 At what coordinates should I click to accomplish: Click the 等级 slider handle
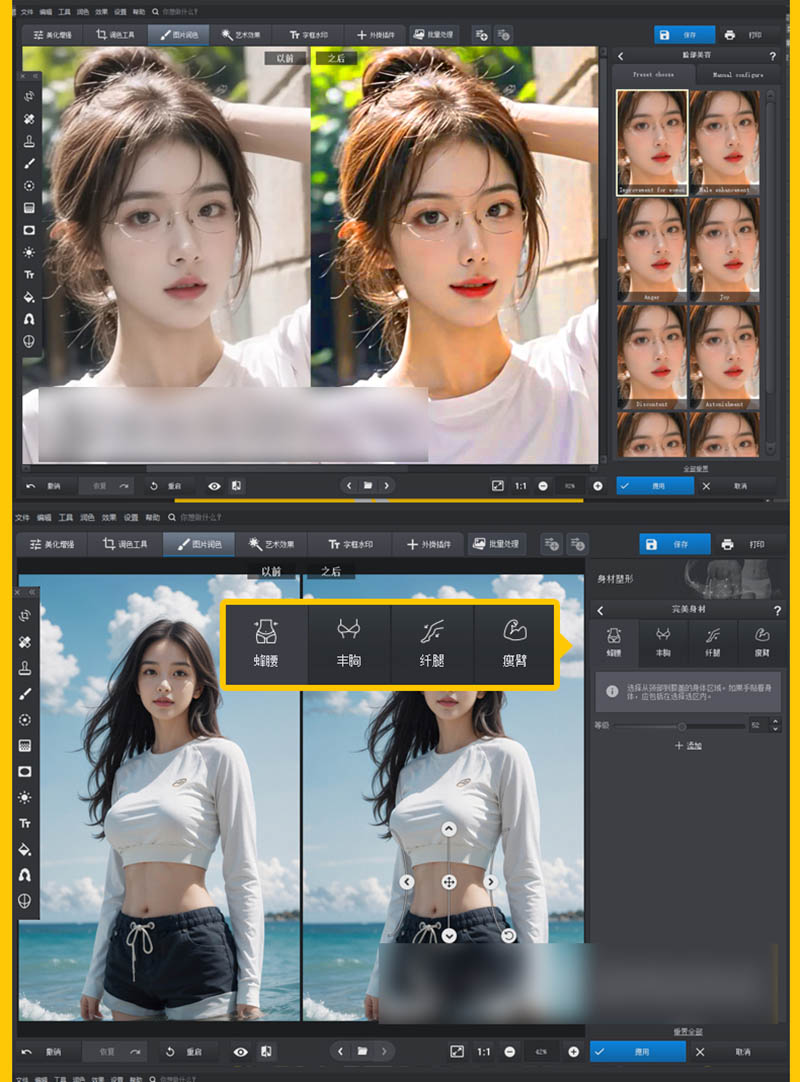[x=682, y=726]
